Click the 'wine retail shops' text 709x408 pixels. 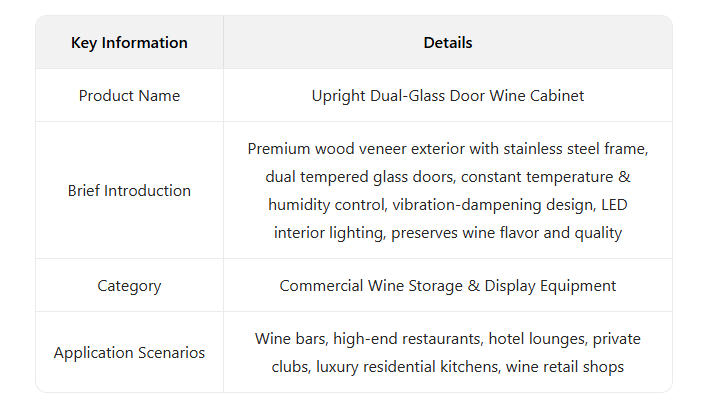(x=568, y=367)
